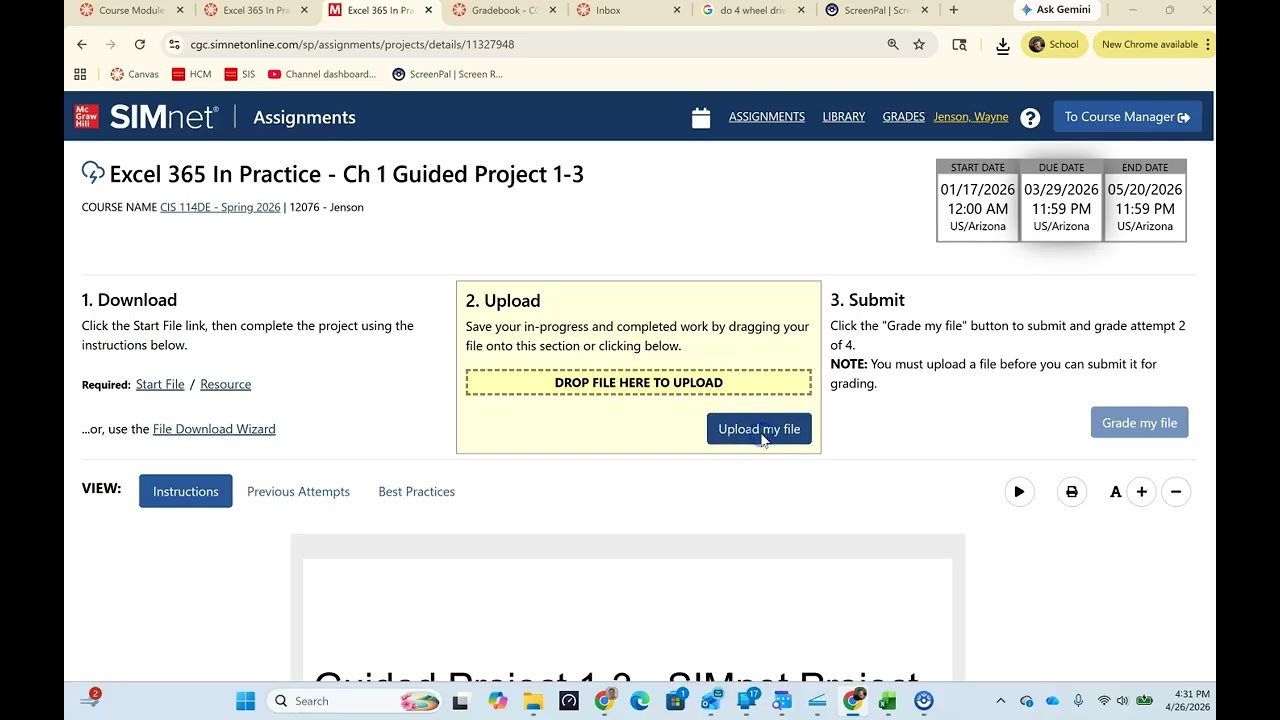Open the Resource link
The image size is (1280, 720).
click(226, 384)
